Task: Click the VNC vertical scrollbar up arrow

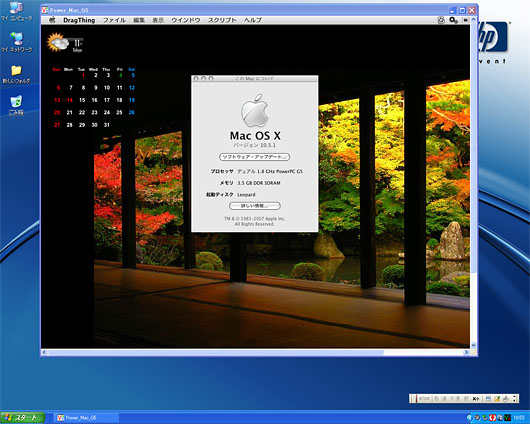Action: pyautogui.click(x=473, y=20)
